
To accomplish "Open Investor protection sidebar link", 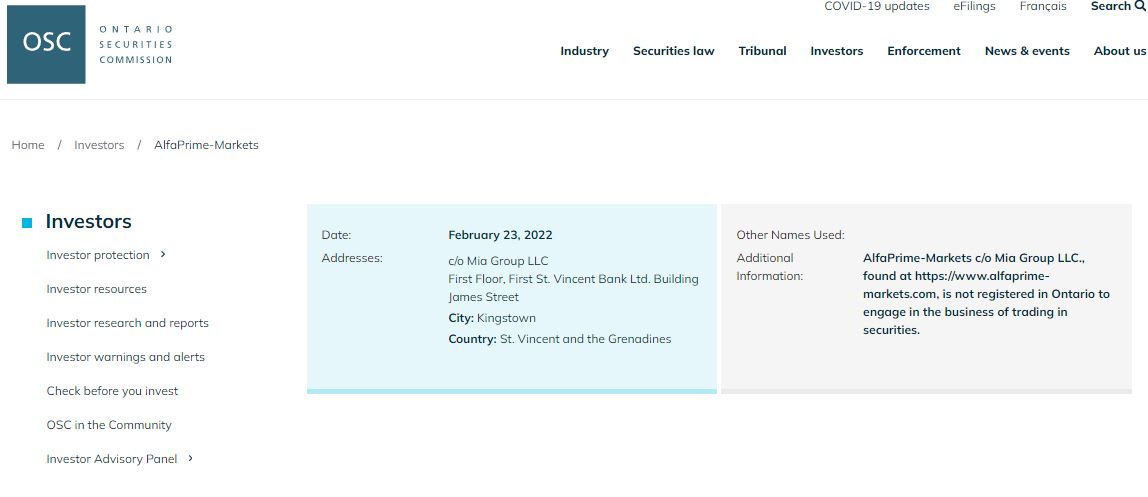I will click(x=98, y=255).
